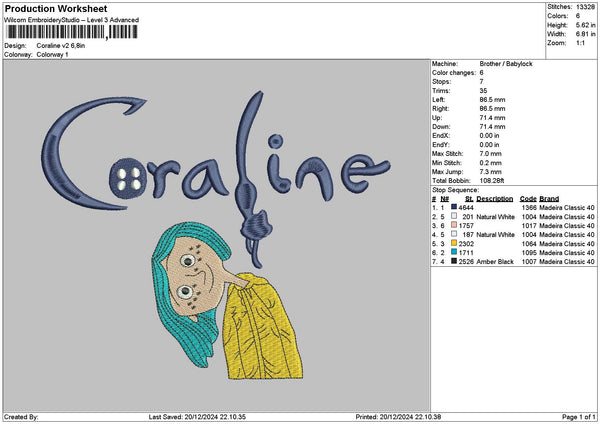Image resolution: width=600 pixels, height=424 pixels.
Task: Click the Machine value Brother / Babylock
Action: coord(509,63)
